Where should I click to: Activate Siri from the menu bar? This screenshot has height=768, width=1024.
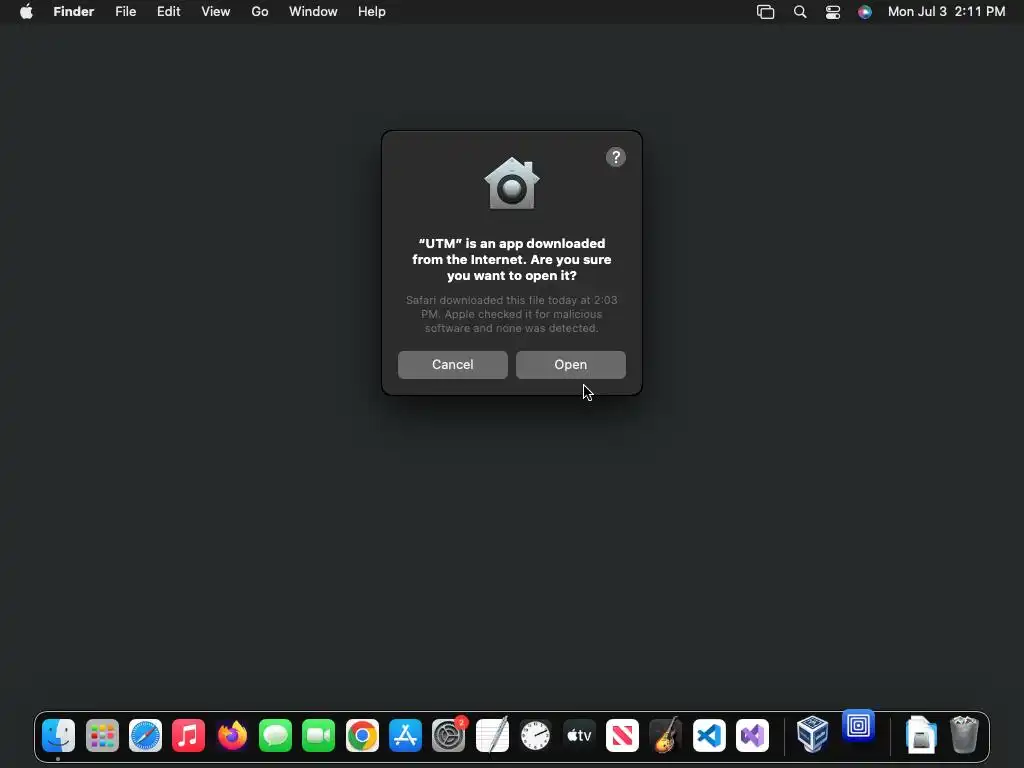point(865,12)
